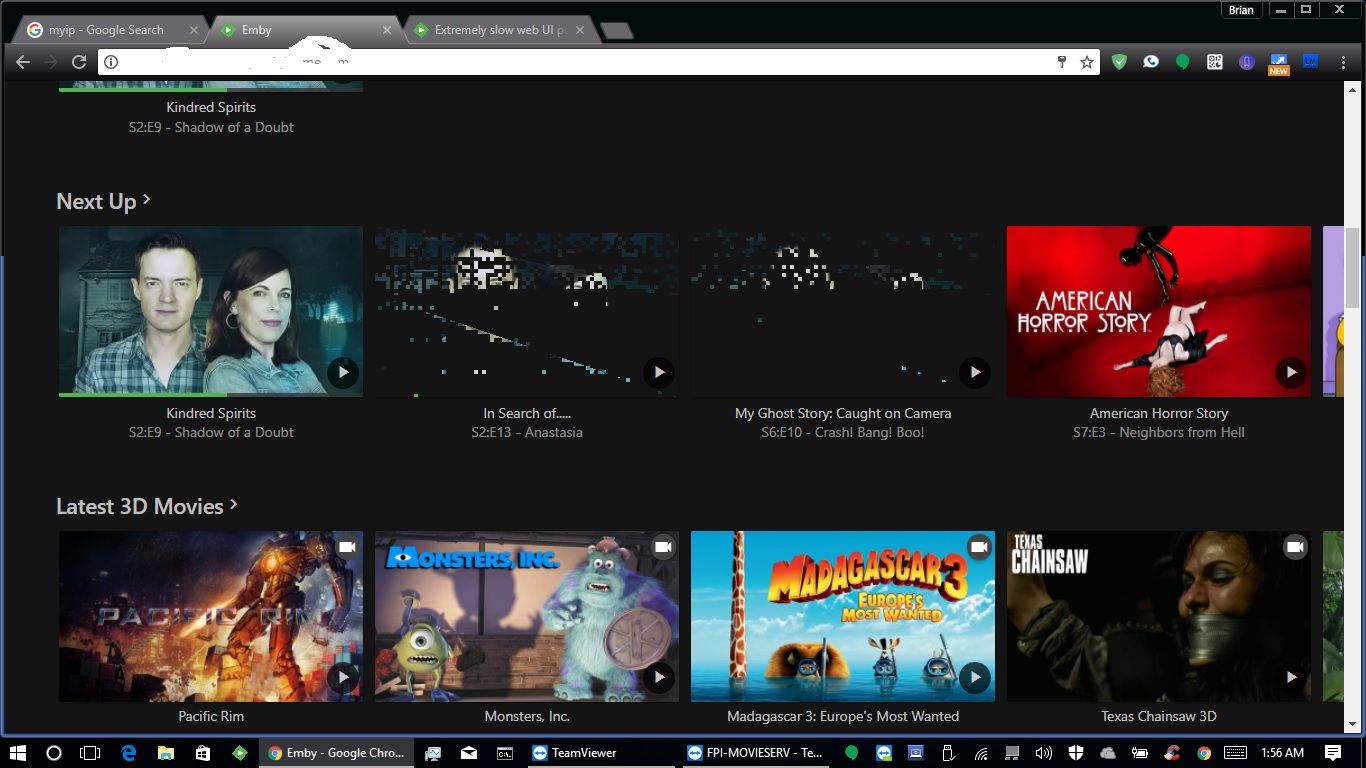
Task: Click trailer camera icon on Pacific Rim
Action: click(346, 547)
